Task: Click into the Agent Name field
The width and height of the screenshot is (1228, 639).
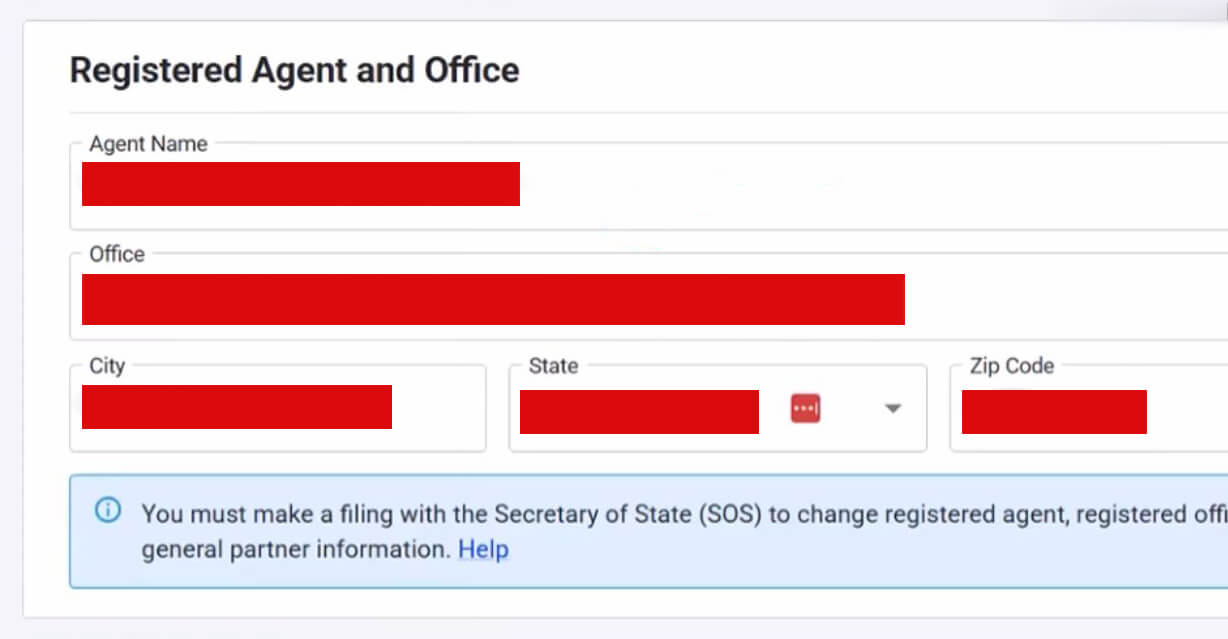Action: (300, 184)
